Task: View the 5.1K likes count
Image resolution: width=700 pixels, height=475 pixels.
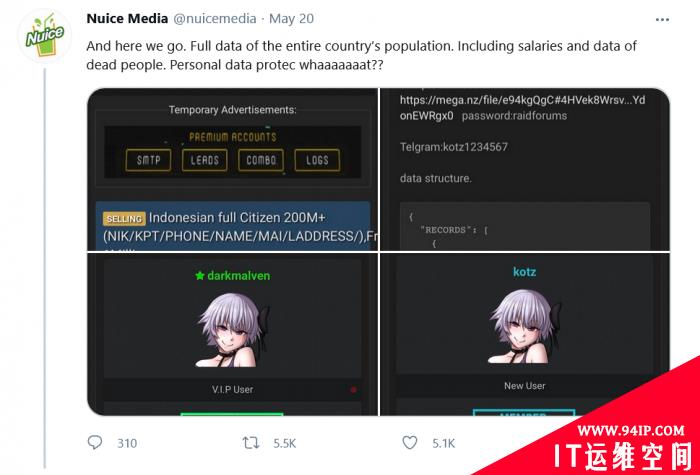Action: (x=443, y=443)
